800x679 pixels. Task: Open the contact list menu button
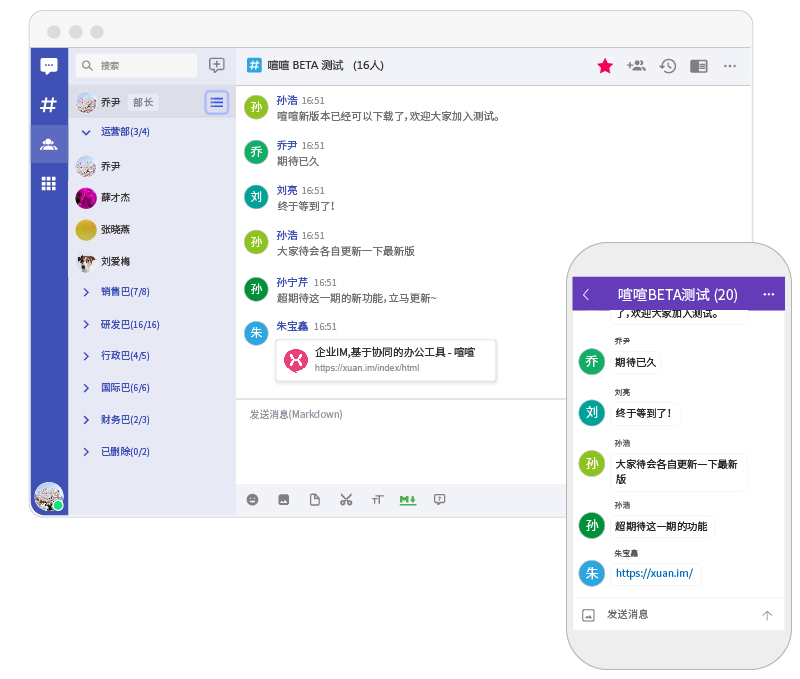217,102
